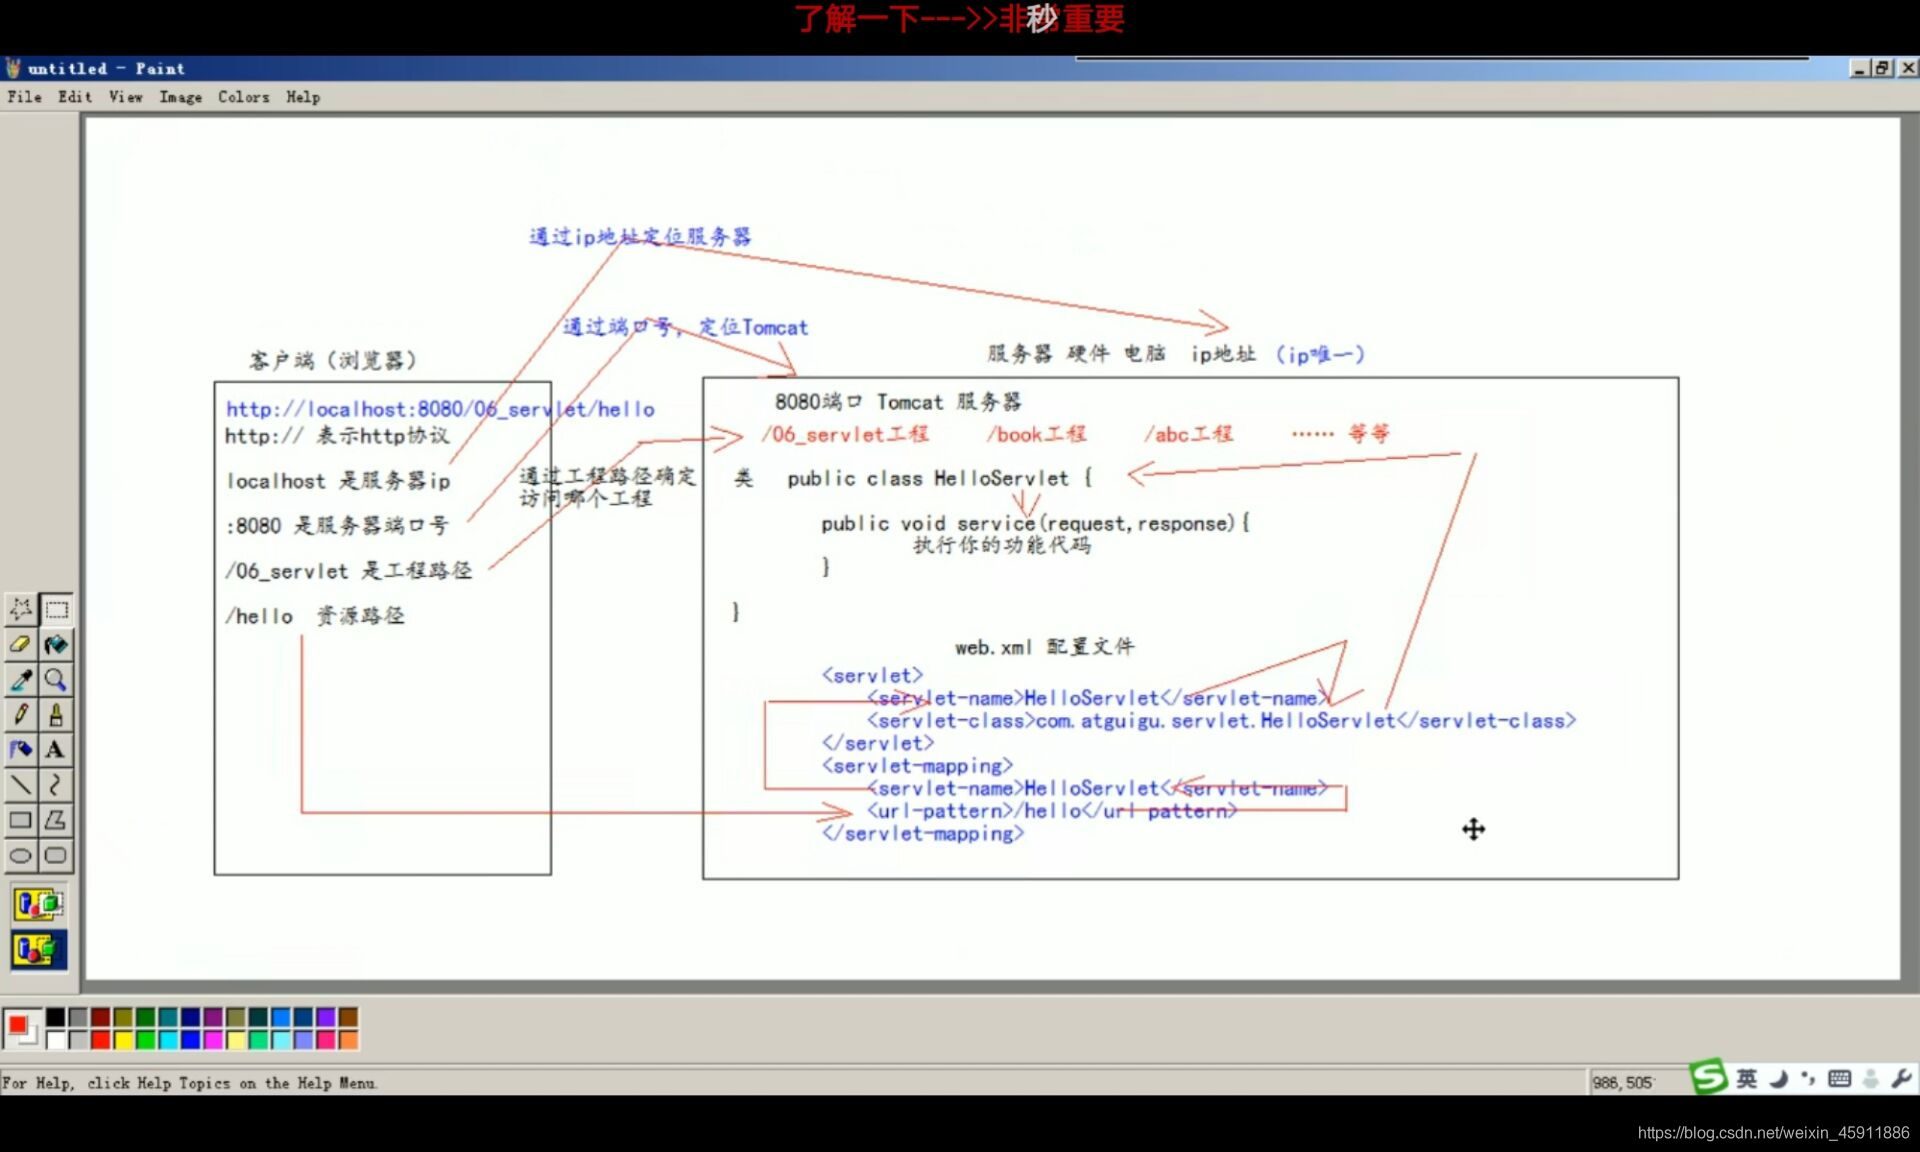
Task: Choose the light gray color swatch
Action: [79, 1040]
